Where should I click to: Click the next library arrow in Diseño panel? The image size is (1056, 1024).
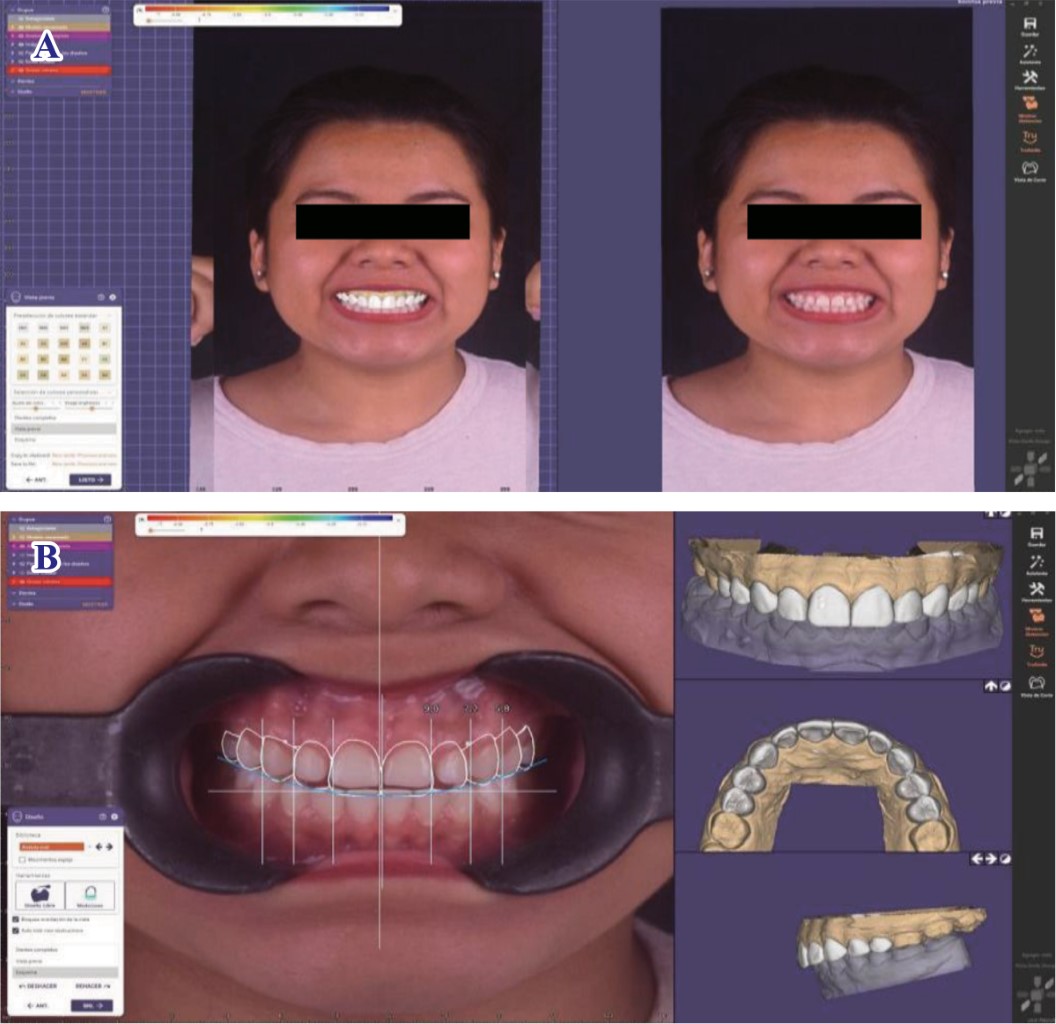(x=109, y=846)
